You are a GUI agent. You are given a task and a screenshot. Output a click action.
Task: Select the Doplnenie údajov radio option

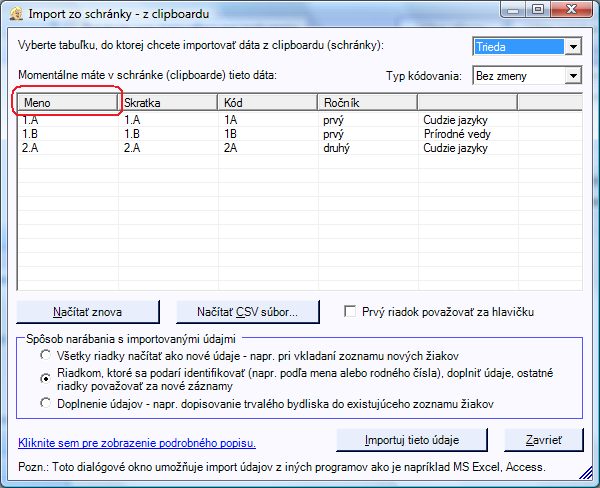point(46,403)
